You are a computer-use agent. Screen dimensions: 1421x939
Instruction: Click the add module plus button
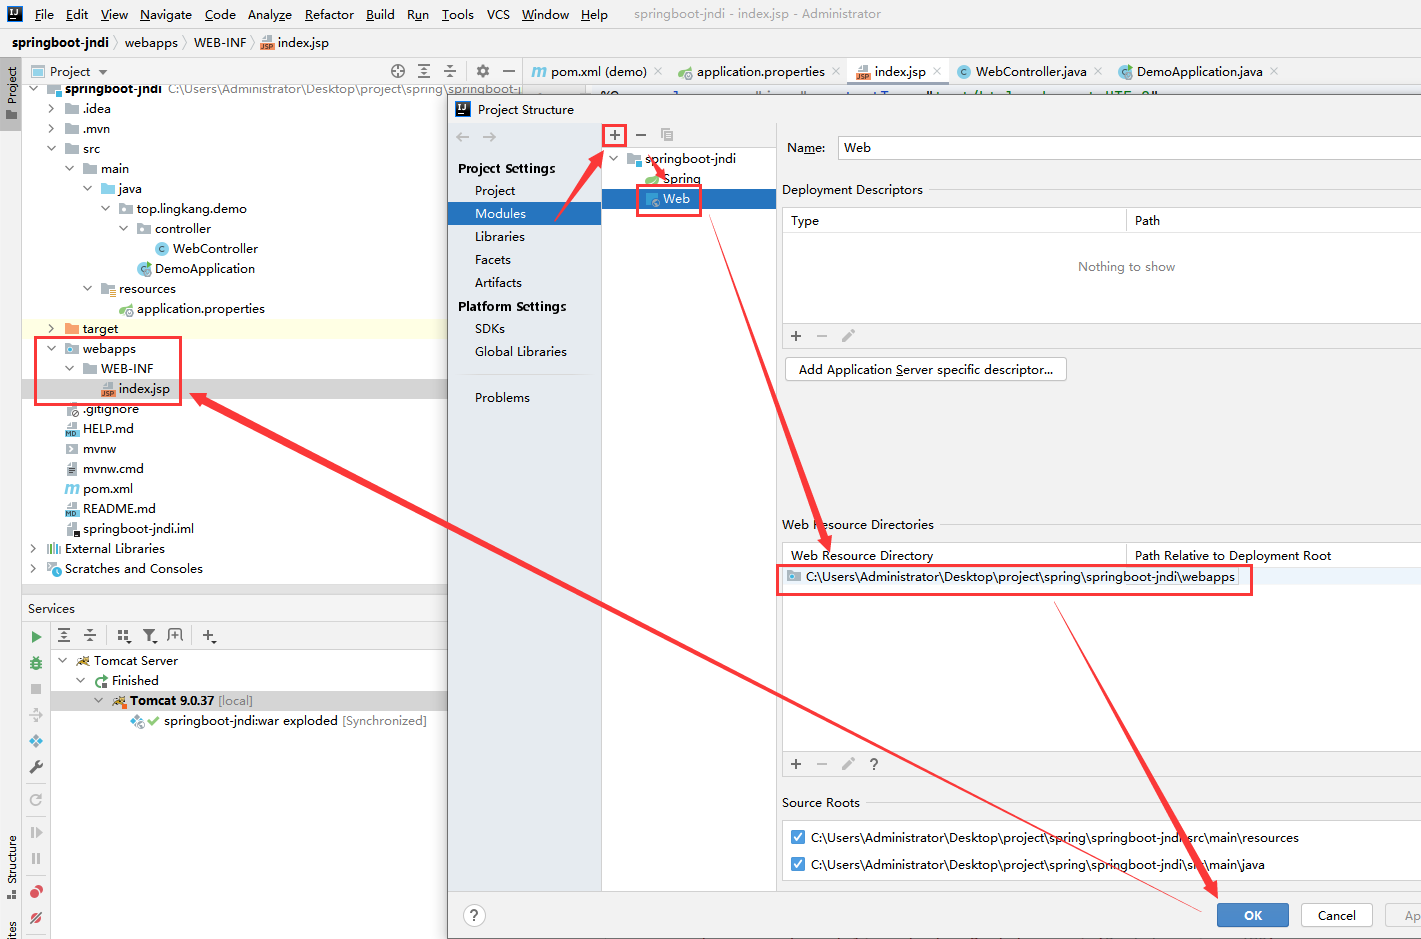[615, 135]
